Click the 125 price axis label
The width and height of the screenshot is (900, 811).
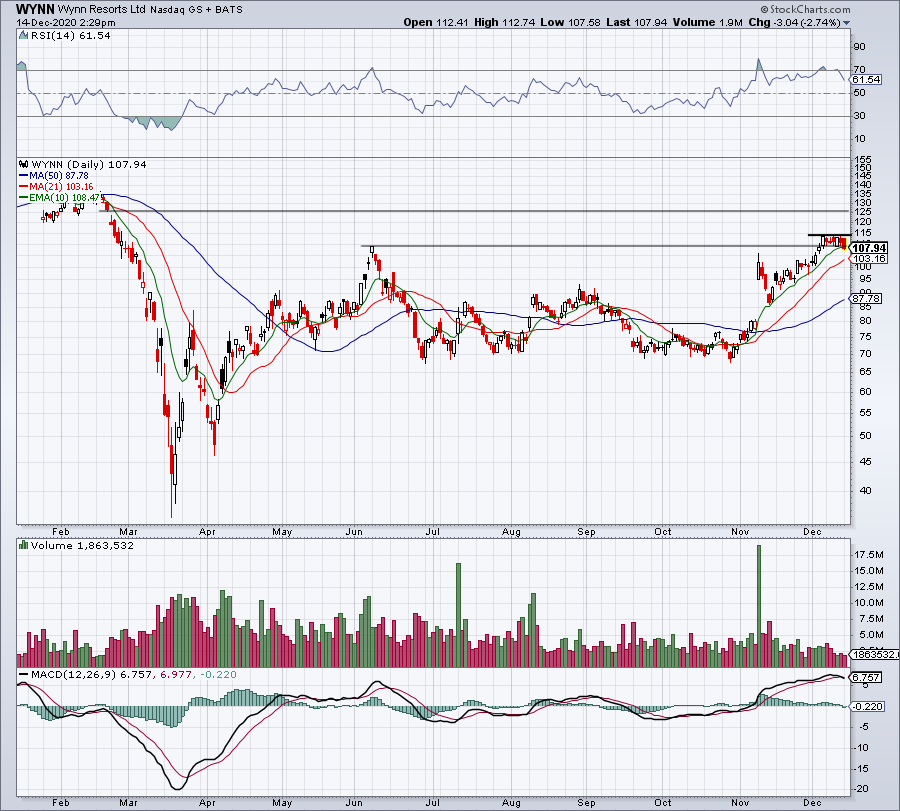click(x=863, y=211)
